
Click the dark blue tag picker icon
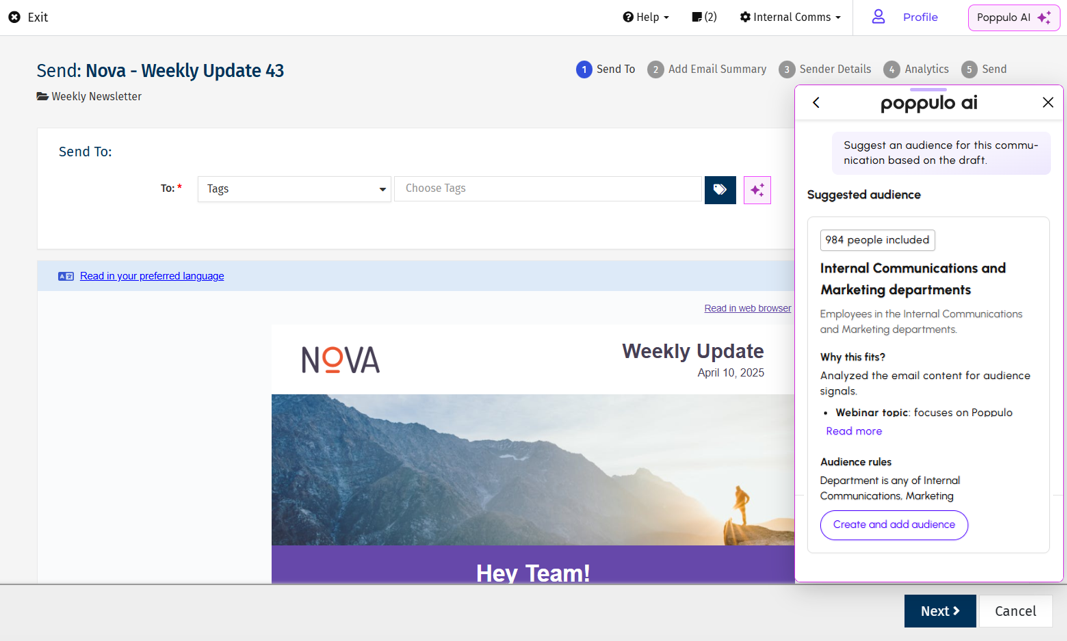point(720,190)
